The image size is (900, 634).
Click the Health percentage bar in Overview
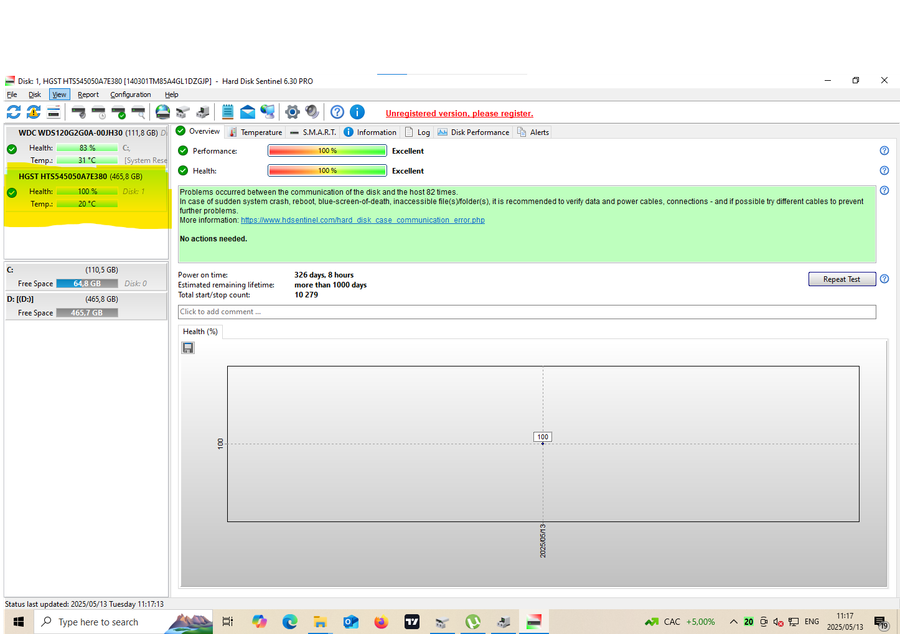pos(327,171)
